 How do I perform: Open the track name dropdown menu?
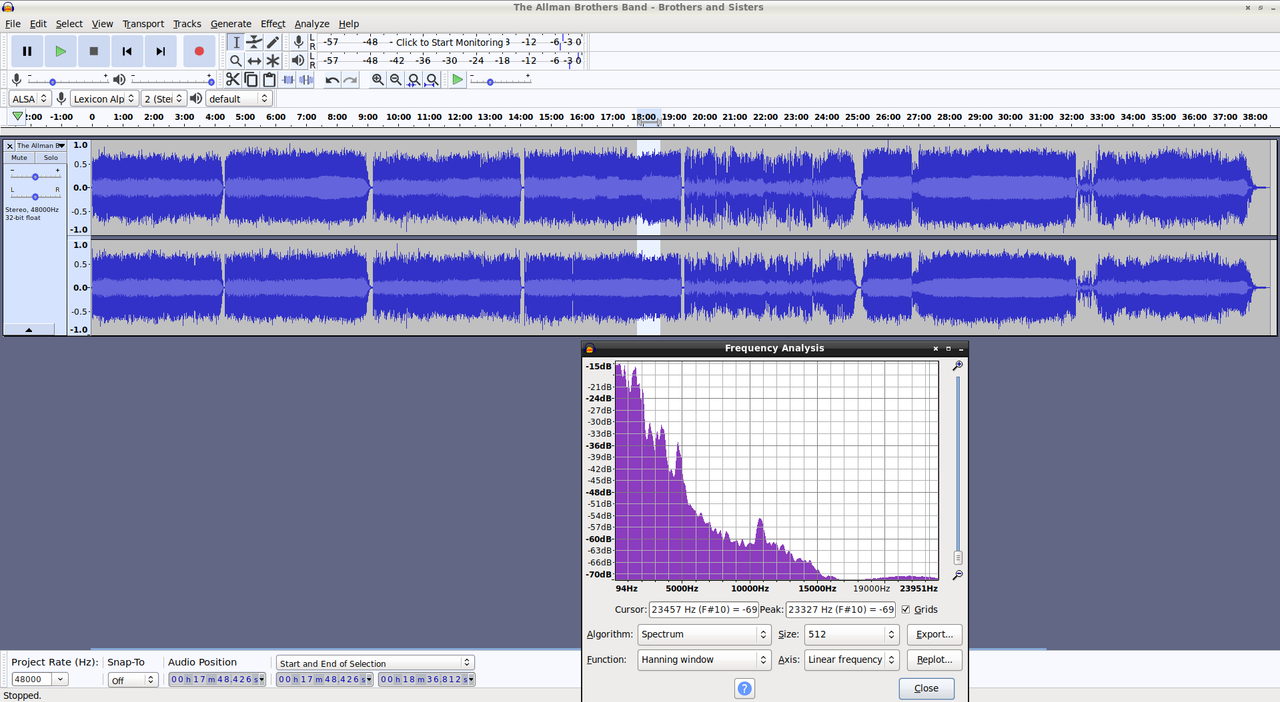pyautogui.click(x=41, y=146)
